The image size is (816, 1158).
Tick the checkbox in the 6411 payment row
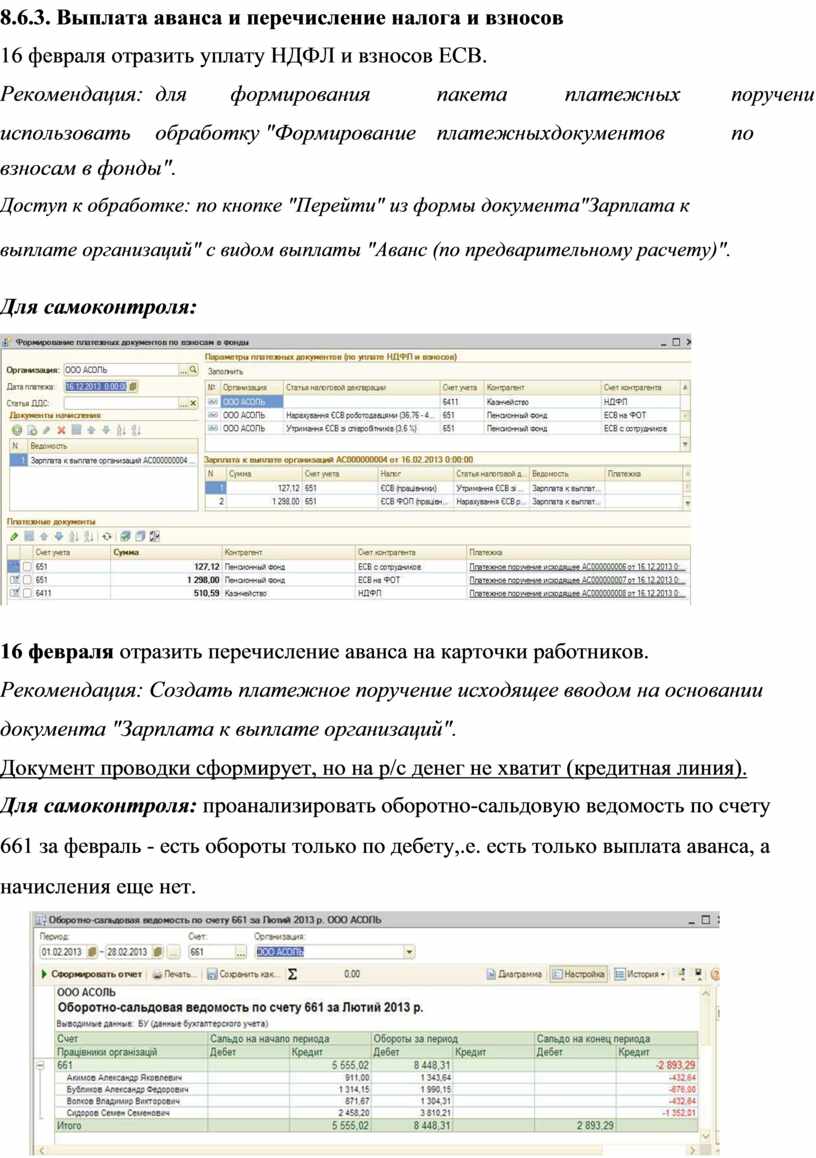[x=27, y=593]
